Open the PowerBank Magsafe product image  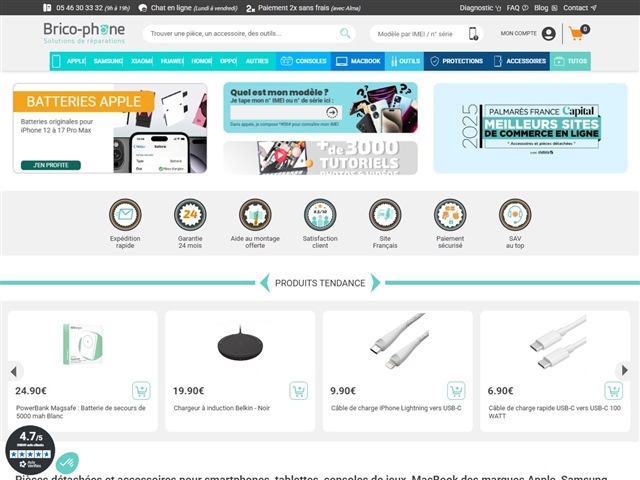coord(83,344)
